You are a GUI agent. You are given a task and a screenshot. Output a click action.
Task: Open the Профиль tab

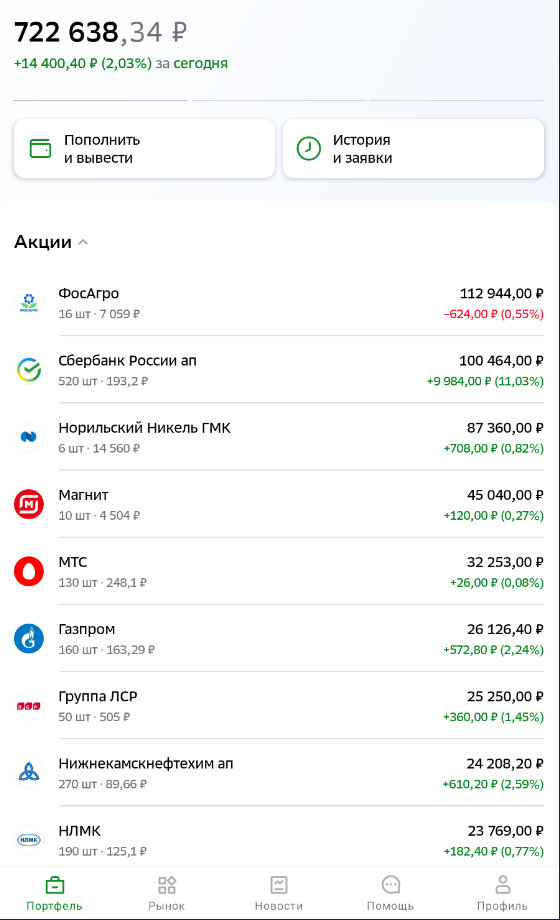[502, 893]
